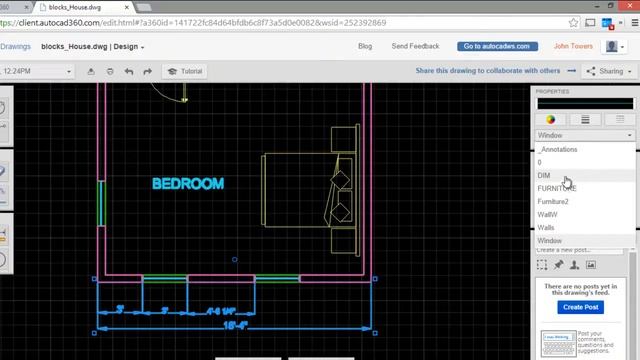This screenshot has width=640, height=360.
Task: Click the lower left dimension selection grip
Action: [94, 333]
